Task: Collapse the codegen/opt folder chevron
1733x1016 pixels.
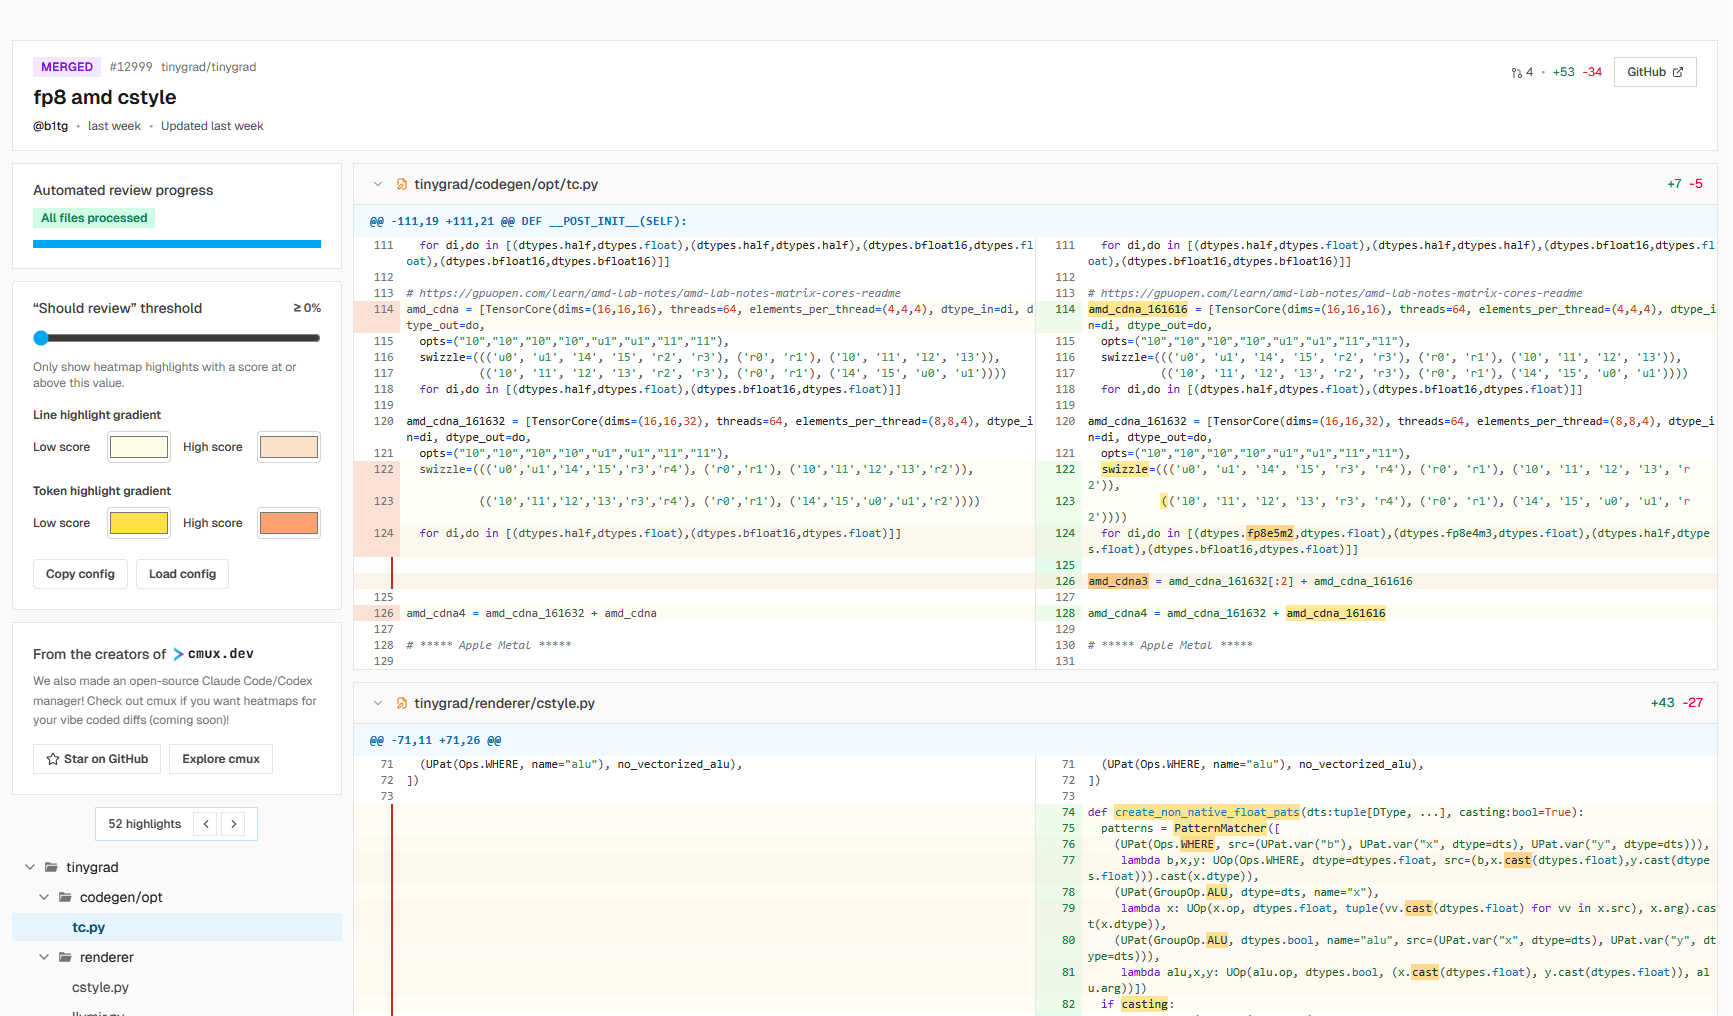Action: [x=44, y=897]
